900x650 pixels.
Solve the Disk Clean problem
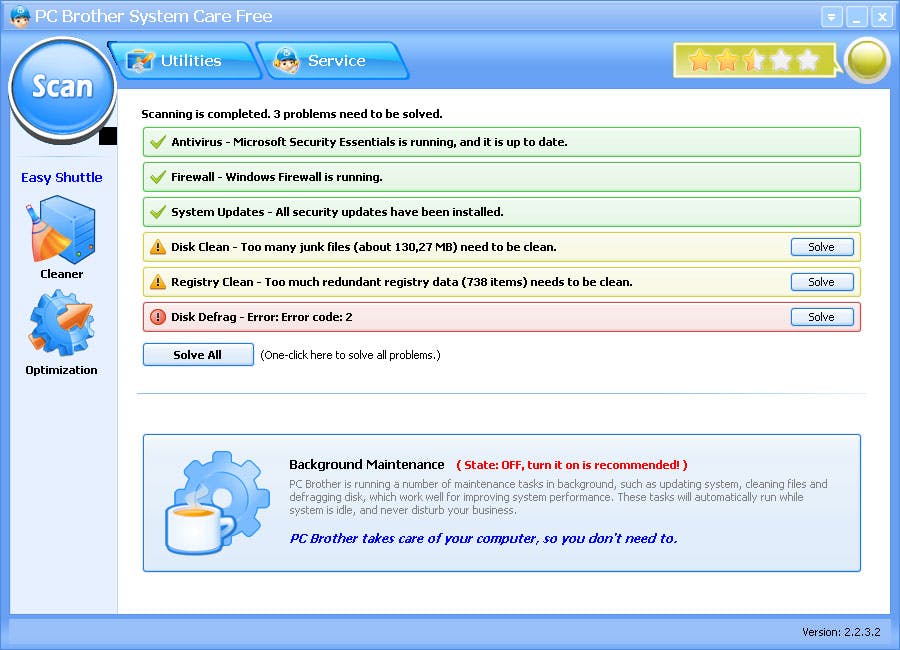click(x=822, y=247)
